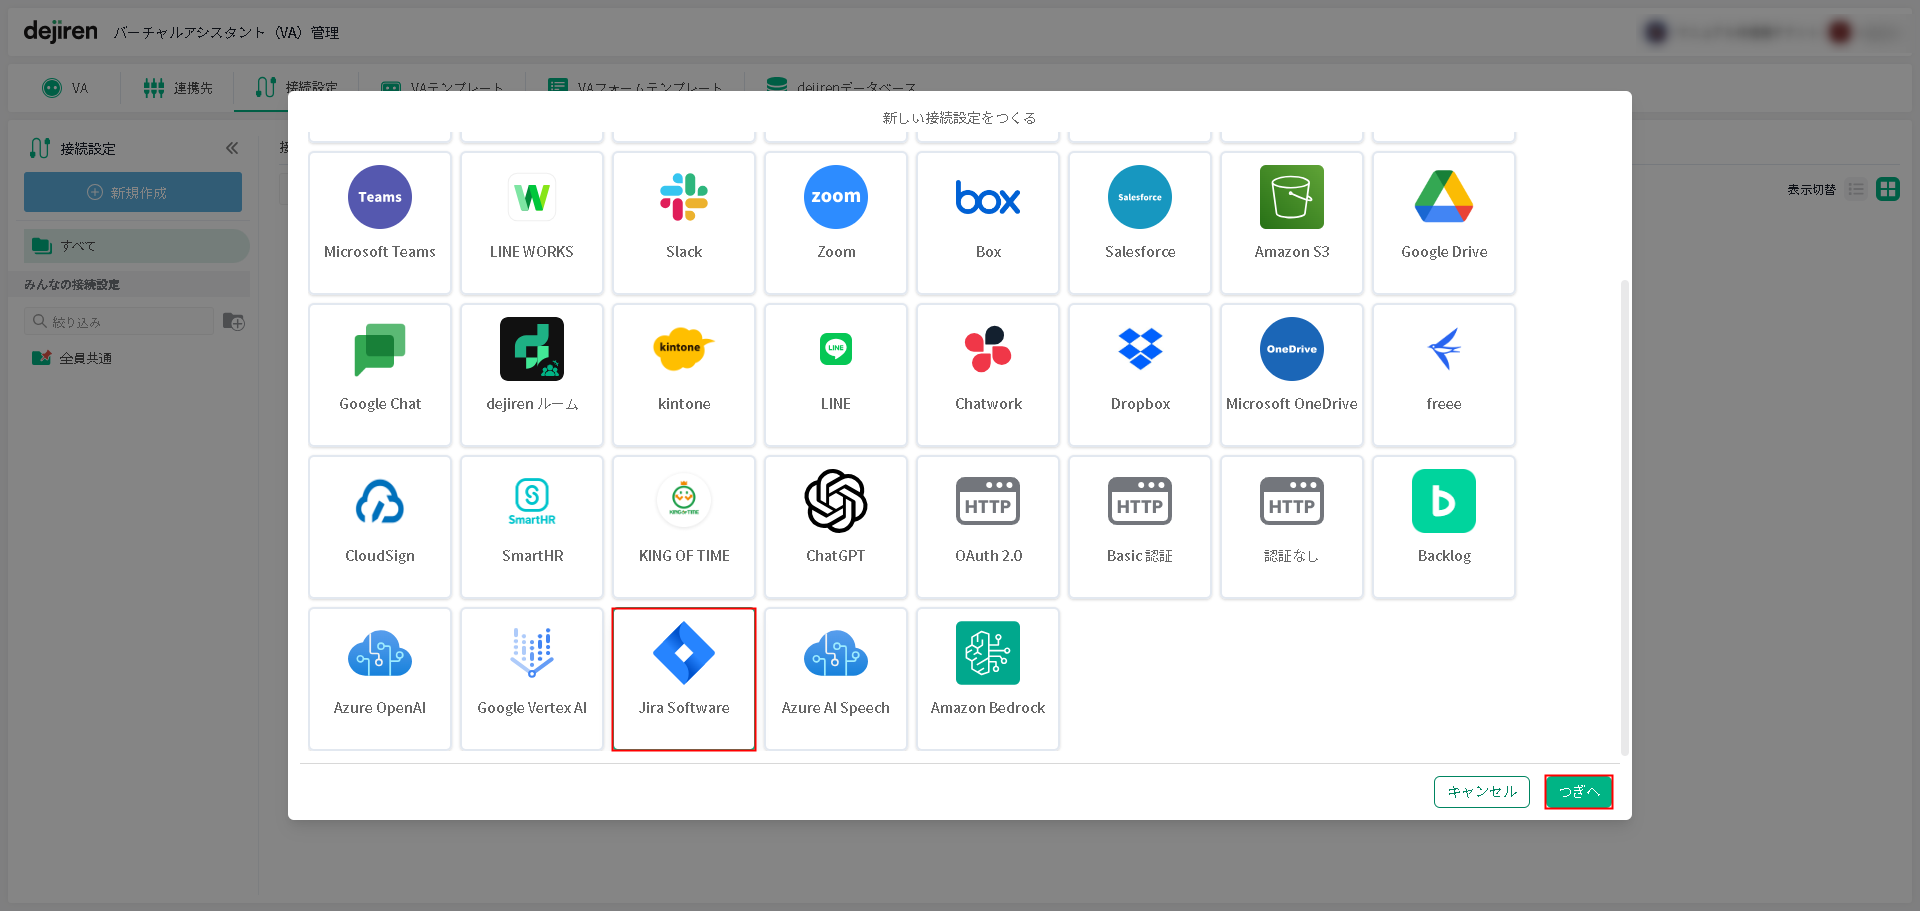Screen dimensions: 1920x911
Task: Select the Azure OpenAI connector
Action: click(x=380, y=679)
